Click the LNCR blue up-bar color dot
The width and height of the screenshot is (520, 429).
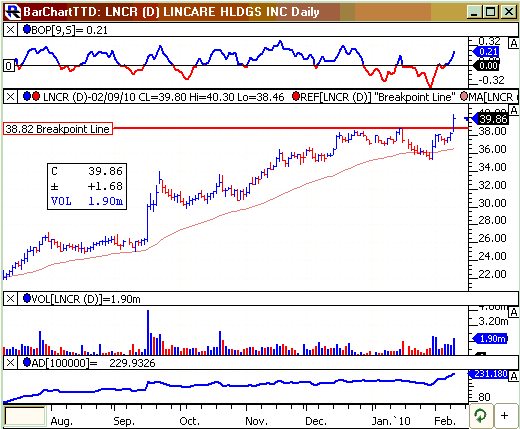(27, 97)
